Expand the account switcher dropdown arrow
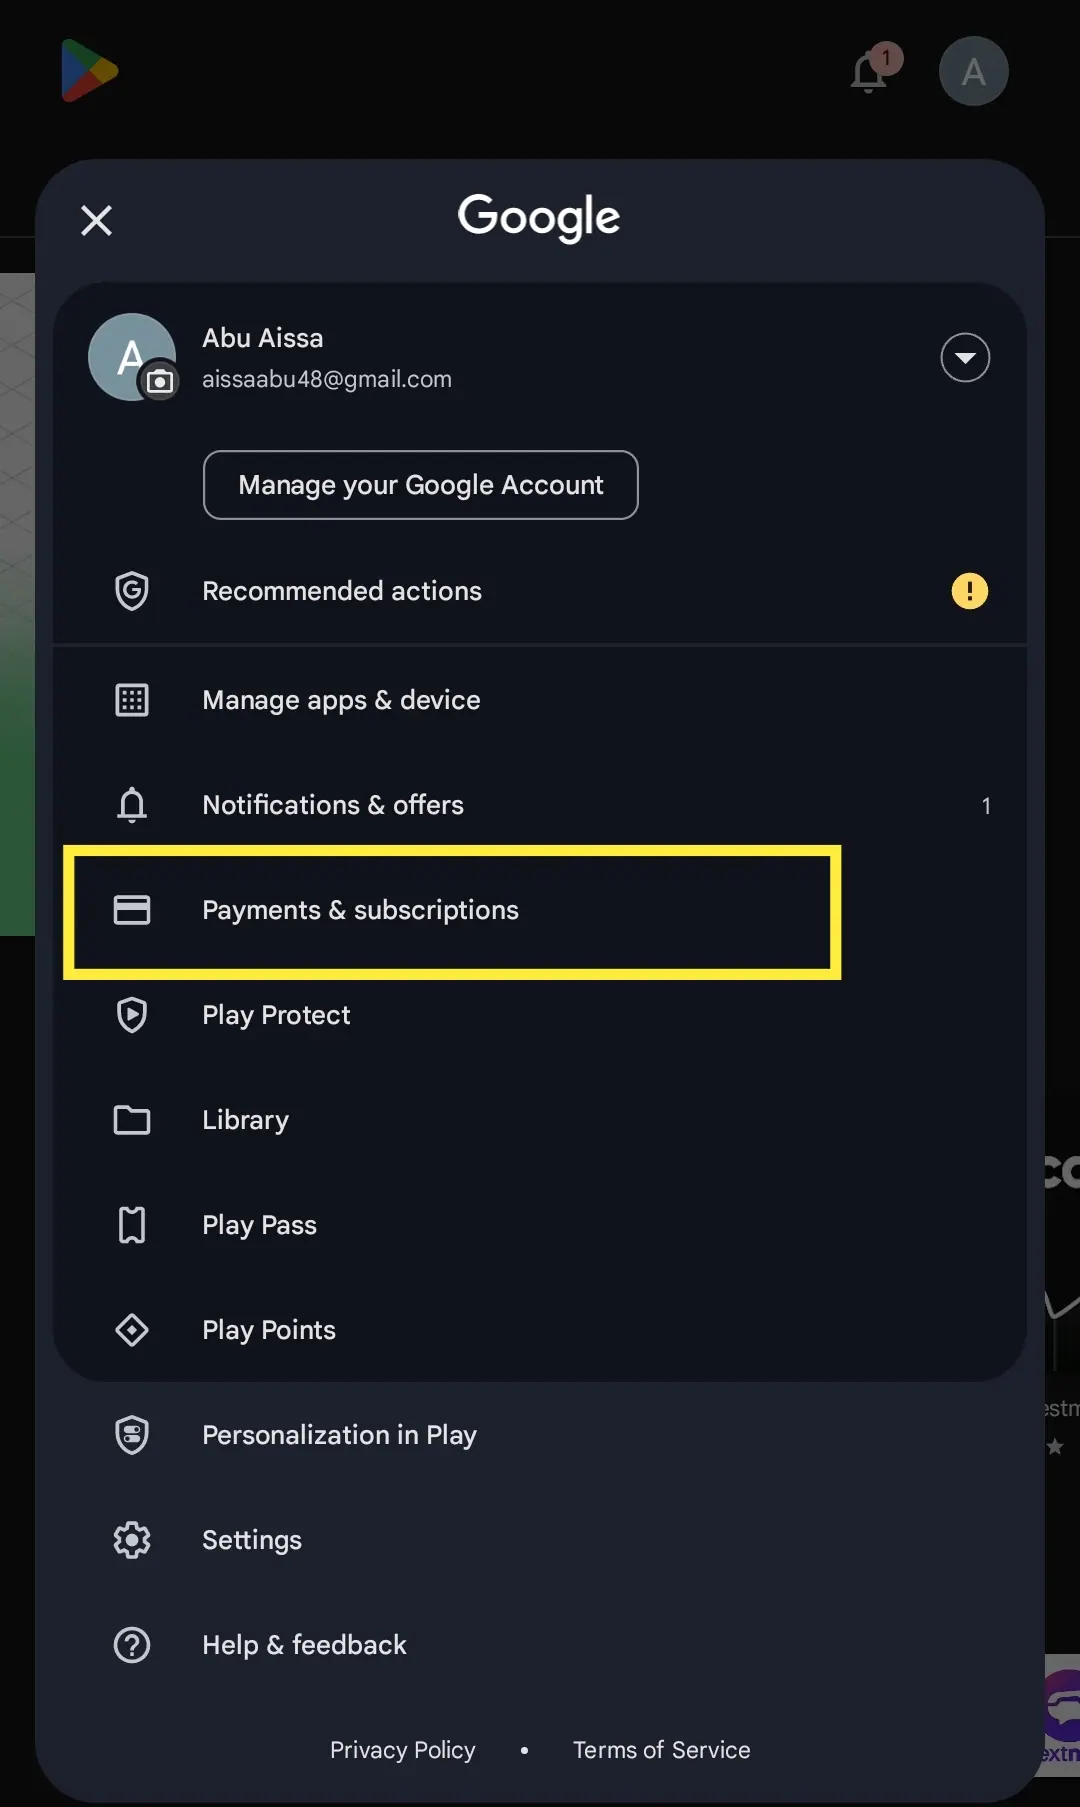The width and height of the screenshot is (1080, 1807). click(965, 357)
